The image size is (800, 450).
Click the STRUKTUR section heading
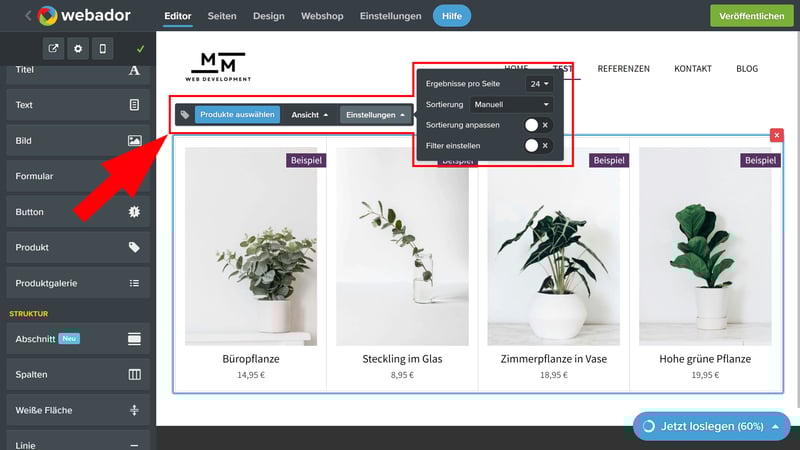pyautogui.click(x=29, y=314)
